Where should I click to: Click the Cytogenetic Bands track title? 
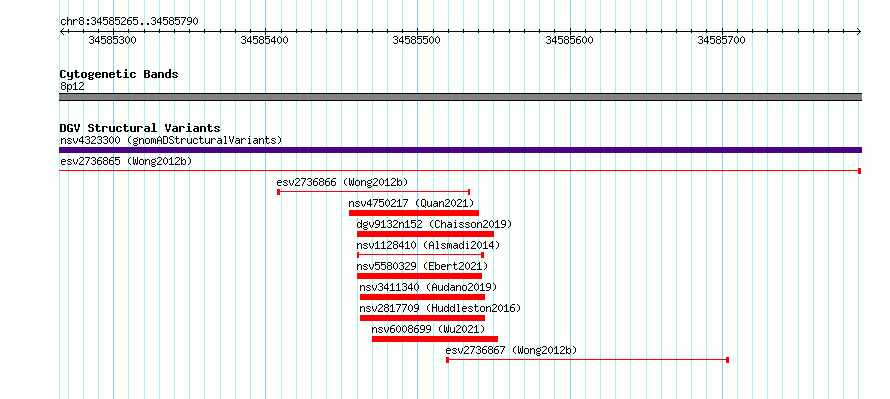tap(119, 74)
